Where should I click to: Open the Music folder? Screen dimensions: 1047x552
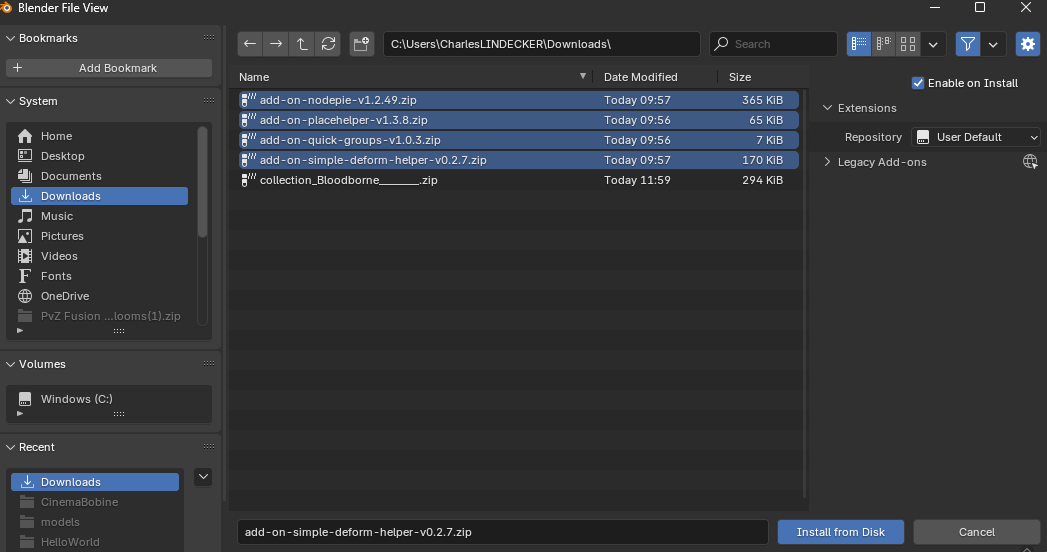[x=99, y=216]
